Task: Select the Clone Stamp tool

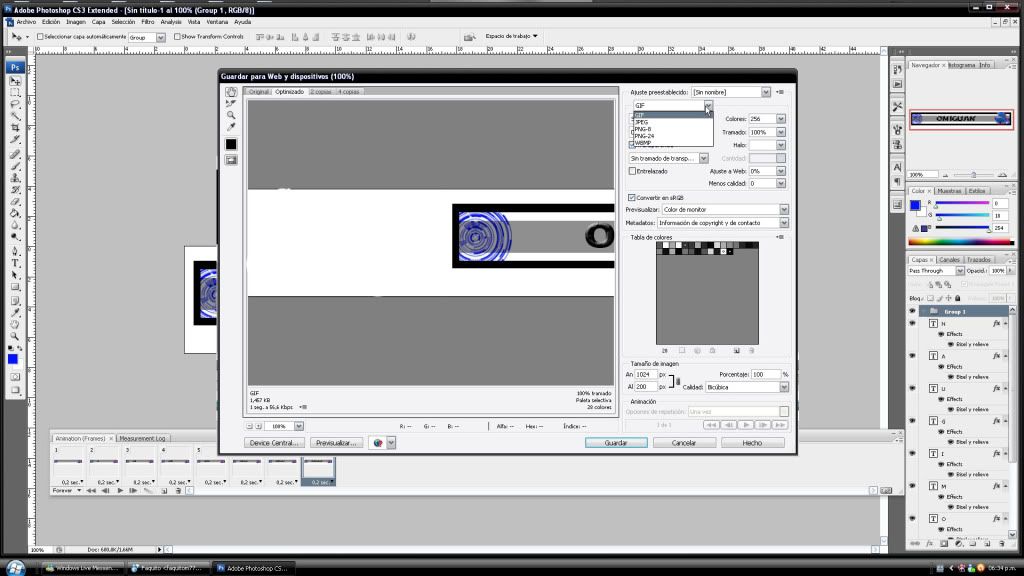Action: coord(15,178)
